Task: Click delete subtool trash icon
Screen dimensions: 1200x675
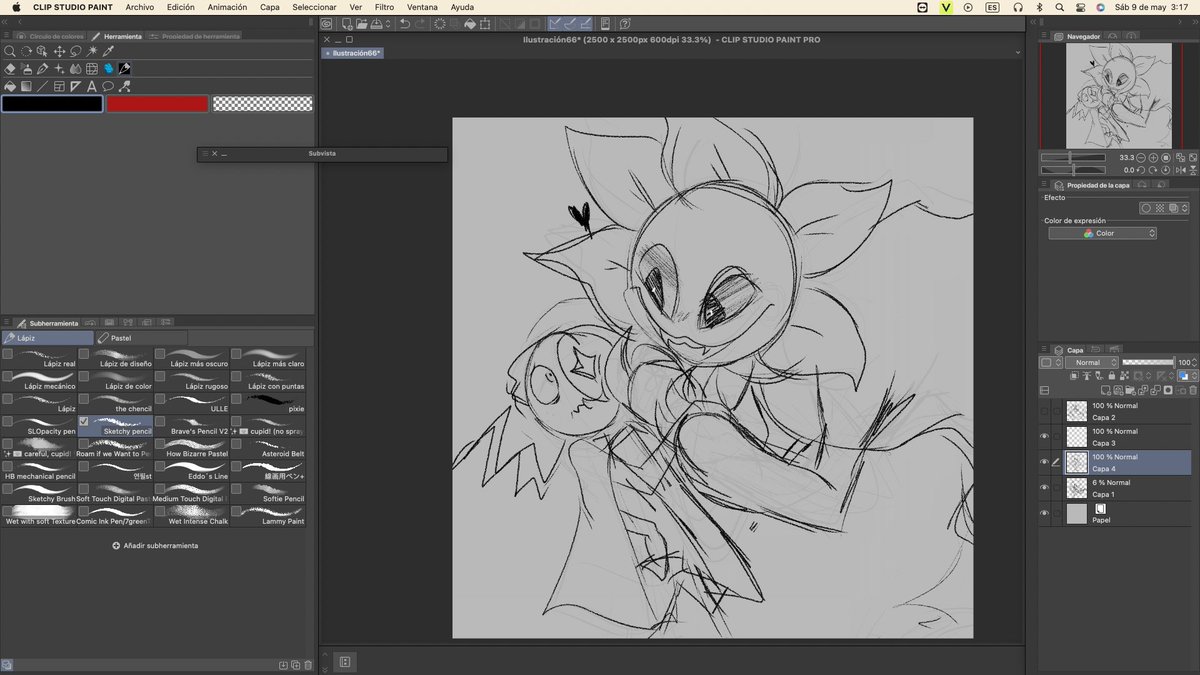Action: coord(308,665)
